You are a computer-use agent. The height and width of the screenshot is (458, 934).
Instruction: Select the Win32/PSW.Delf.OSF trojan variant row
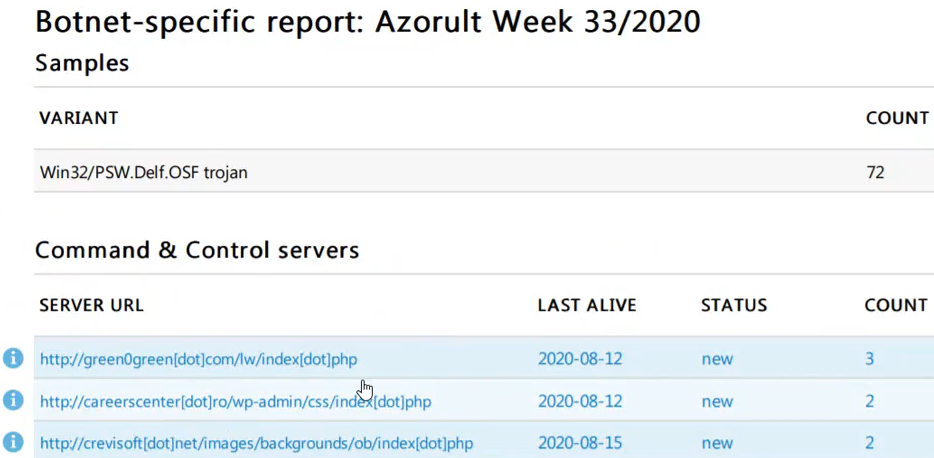coord(143,172)
